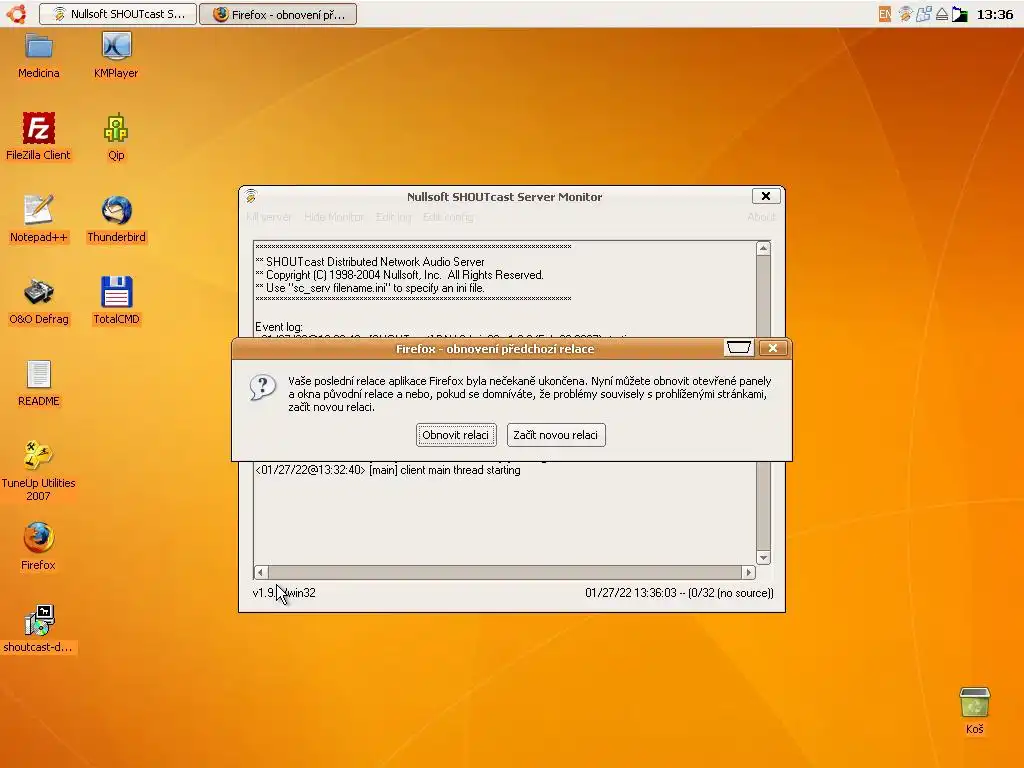Click horizontal scrollbar left arrow
Image resolution: width=1024 pixels, height=768 pixels.
point(261,572)
